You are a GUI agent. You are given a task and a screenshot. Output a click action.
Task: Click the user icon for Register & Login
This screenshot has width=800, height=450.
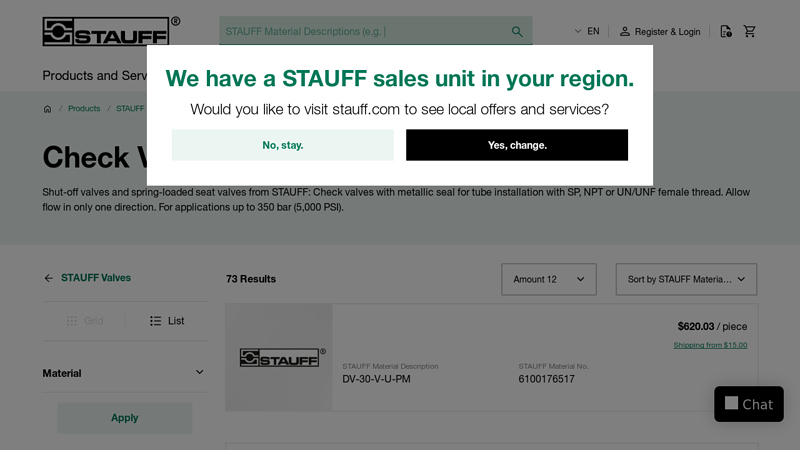[x=625, y=31]
